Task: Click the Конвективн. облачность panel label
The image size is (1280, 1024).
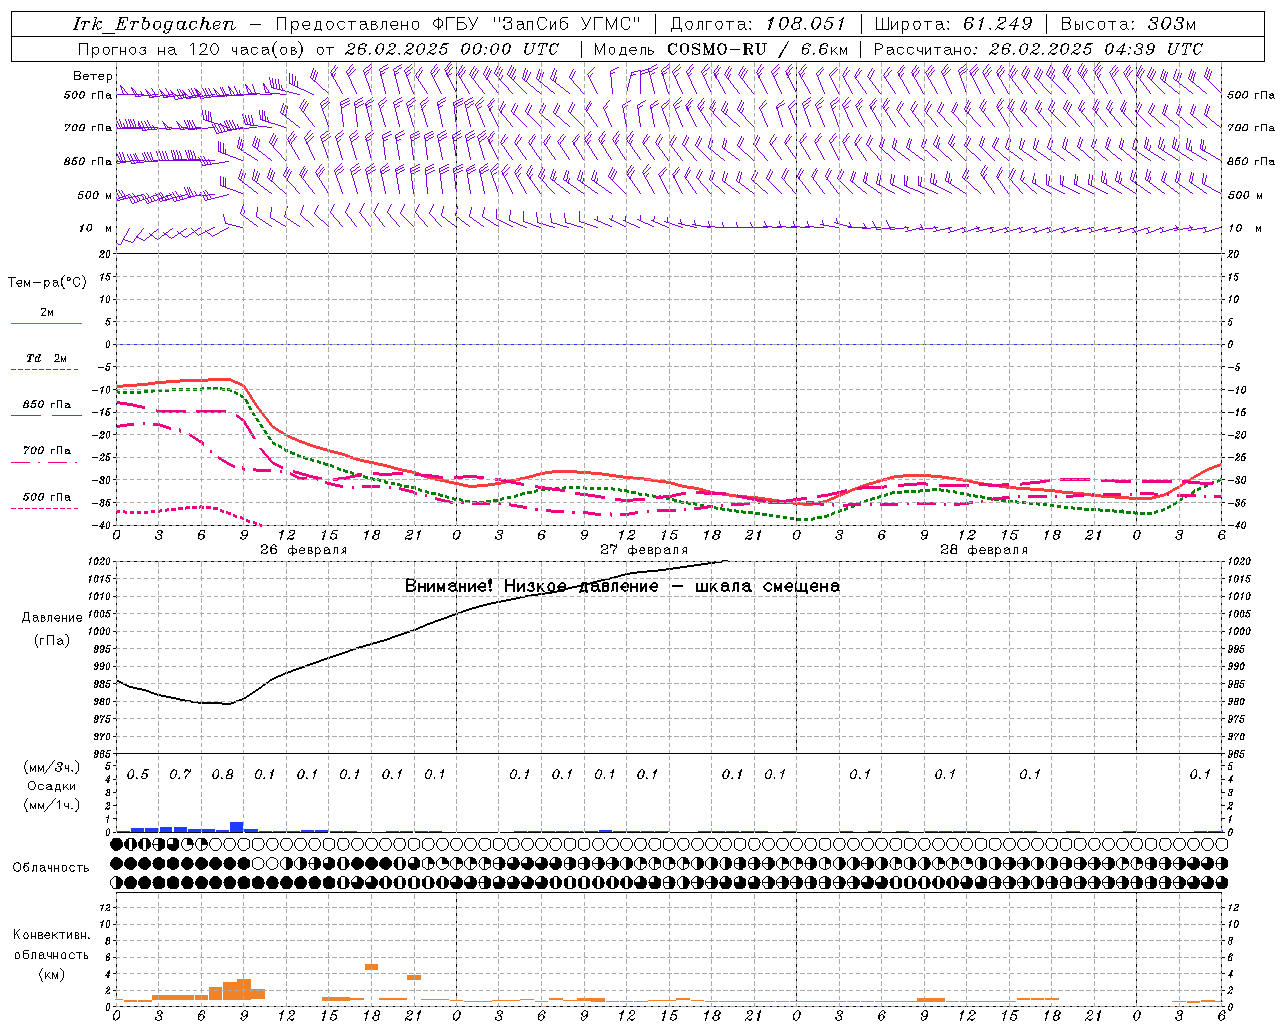Action: coord(51,945)
